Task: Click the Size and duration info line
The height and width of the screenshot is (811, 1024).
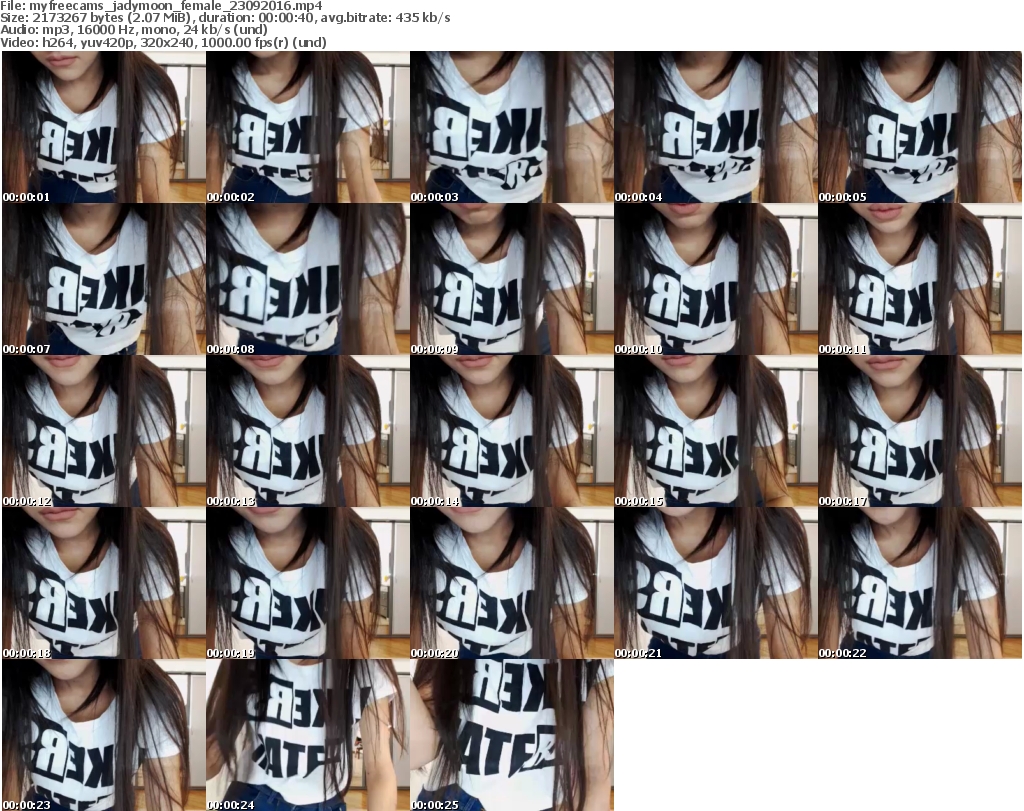Action: (225, 18)
